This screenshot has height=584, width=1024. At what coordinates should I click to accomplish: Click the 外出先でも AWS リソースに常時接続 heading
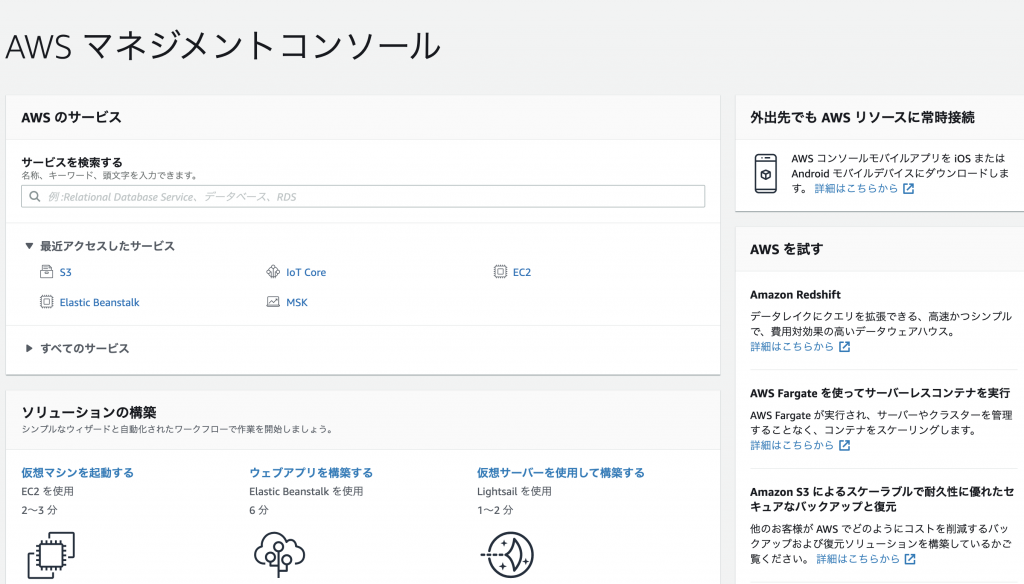tap(862, 118)
